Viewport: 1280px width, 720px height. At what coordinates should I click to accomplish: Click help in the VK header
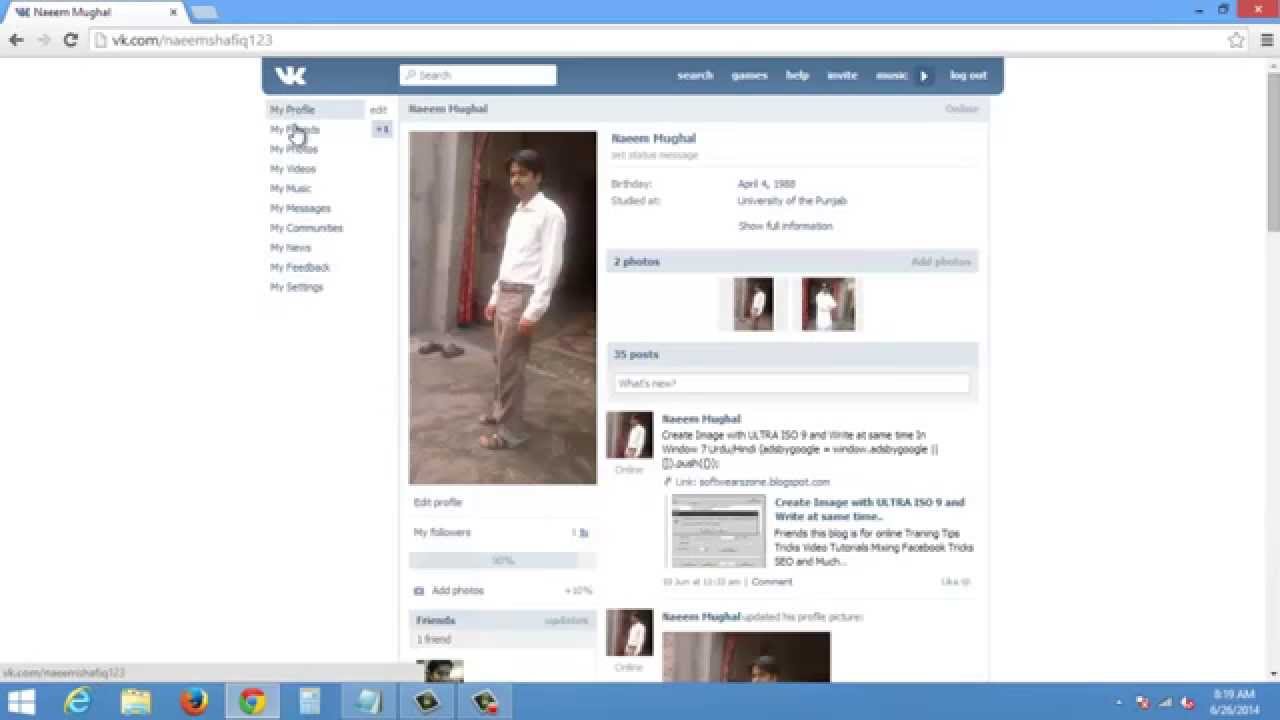(797, 75)
